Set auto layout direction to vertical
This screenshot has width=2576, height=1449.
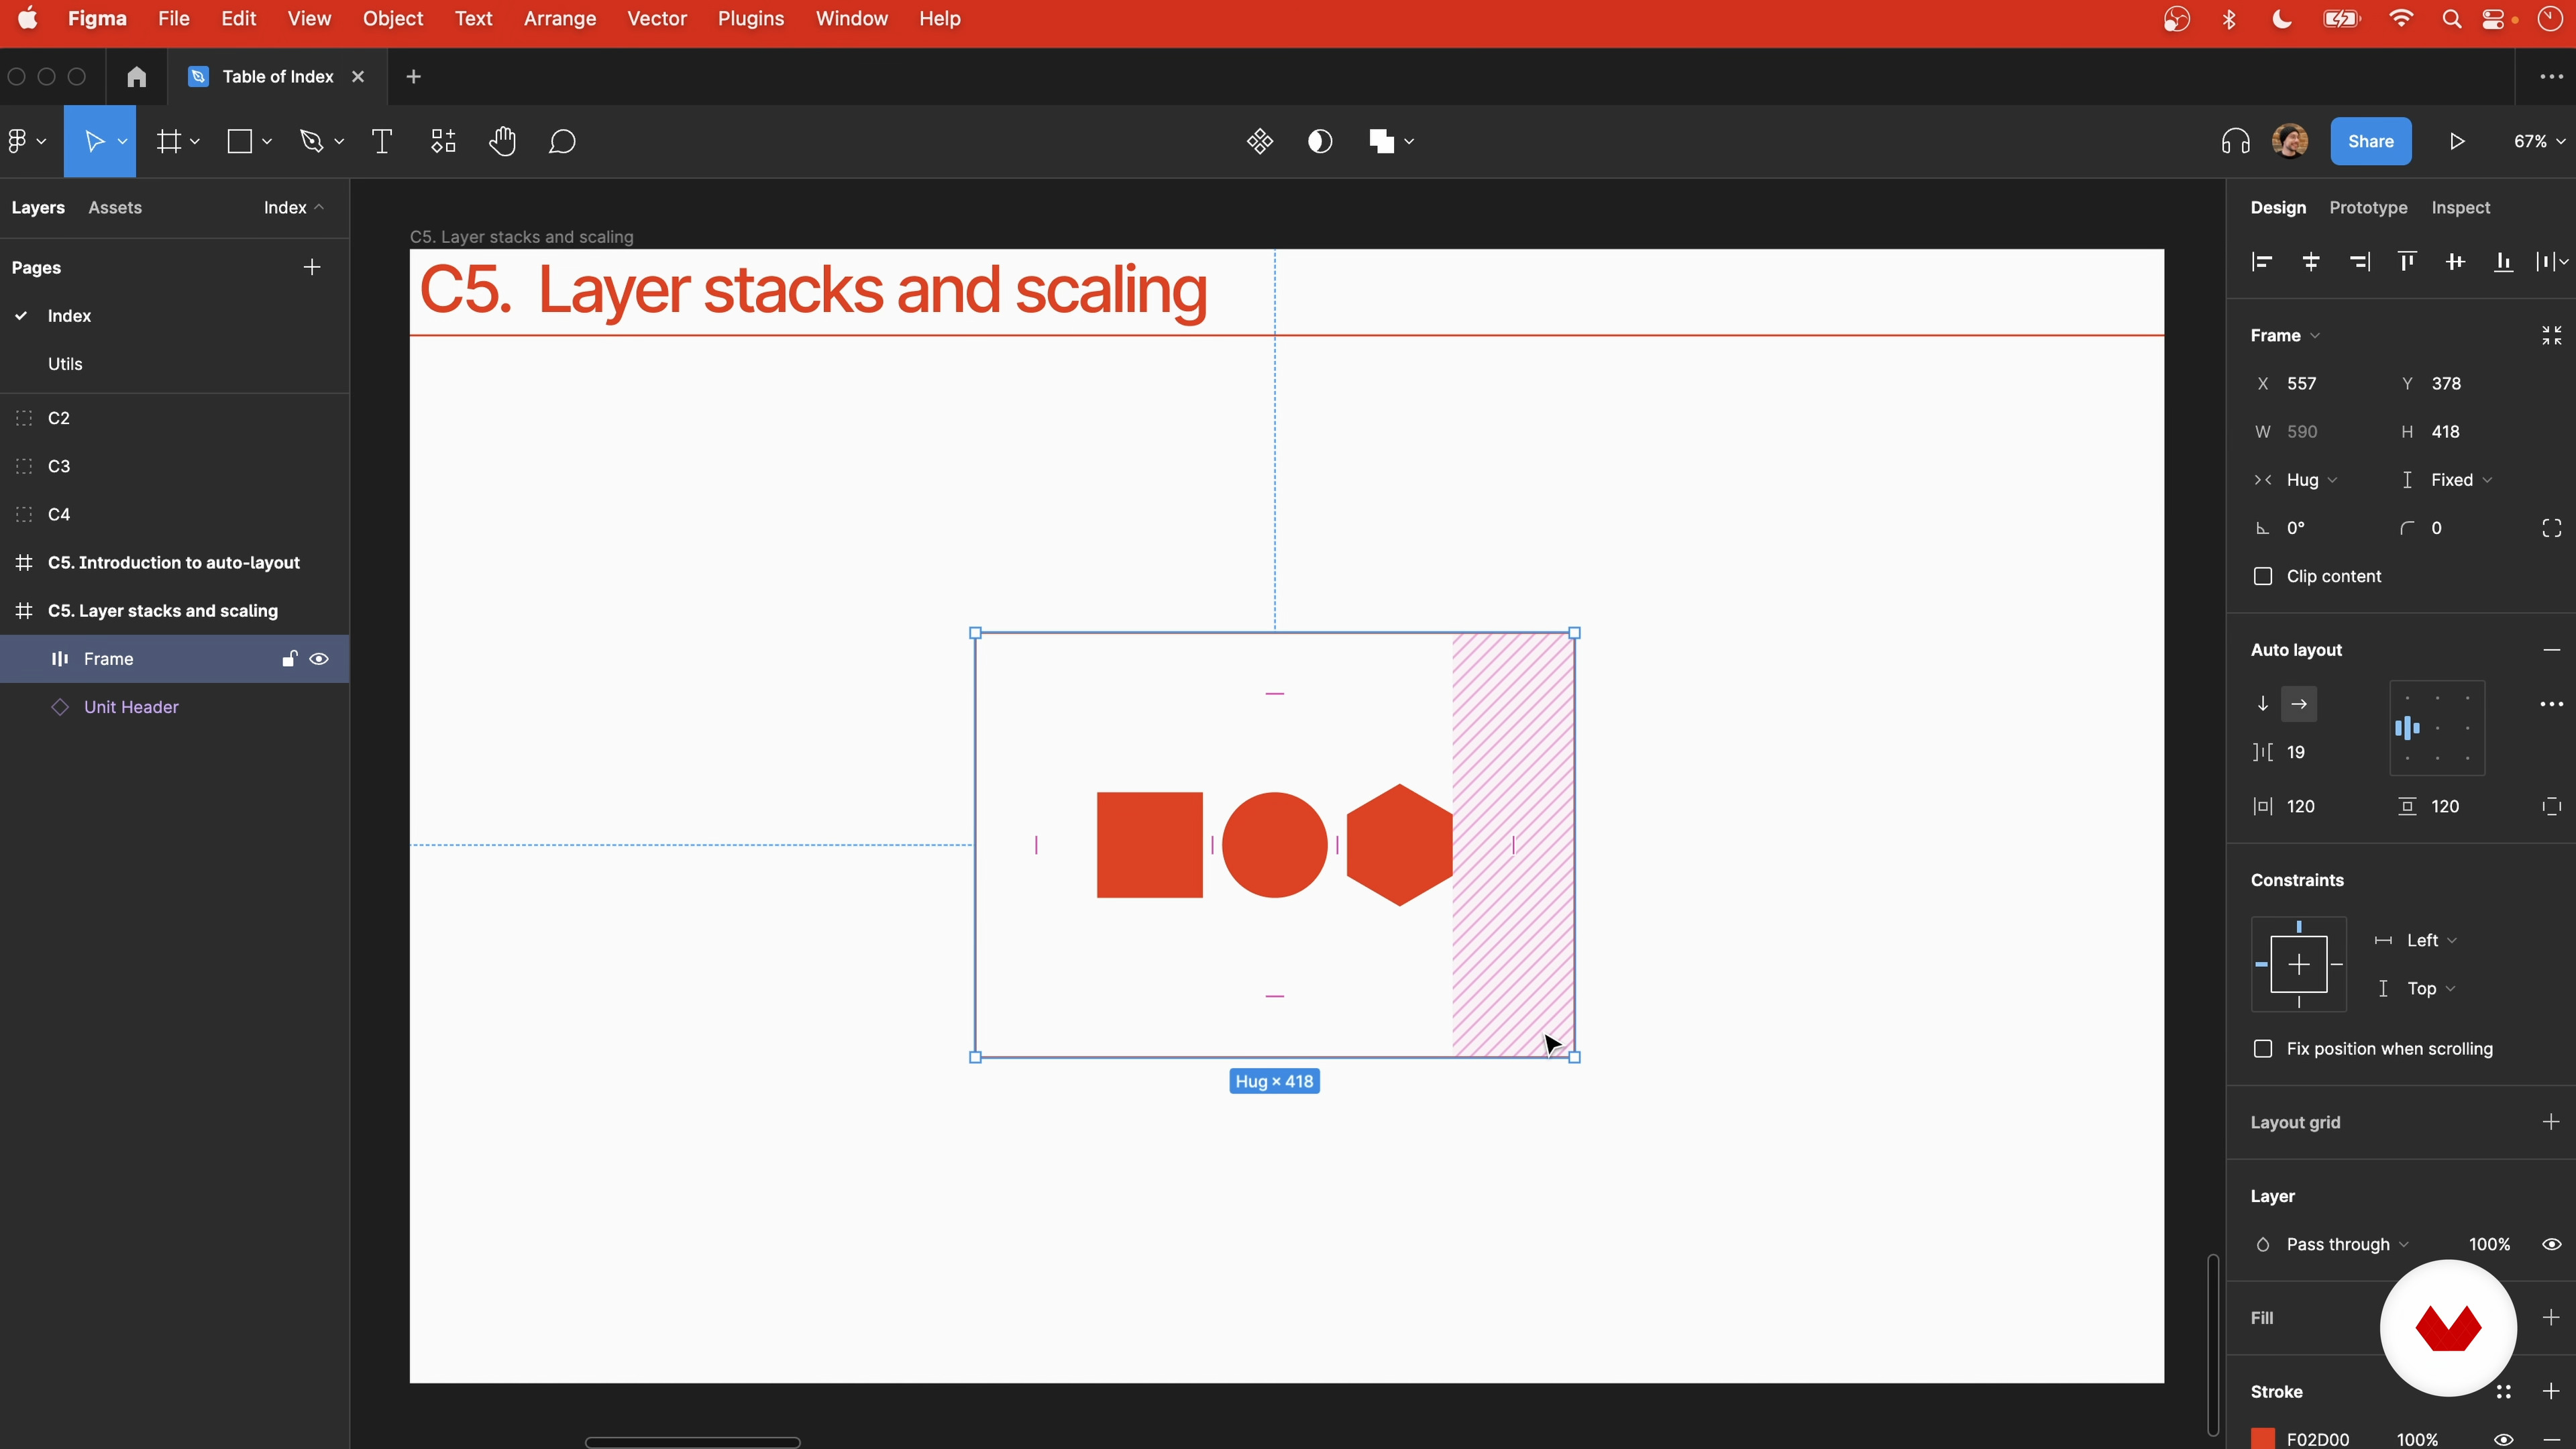tap(2263, 704)
